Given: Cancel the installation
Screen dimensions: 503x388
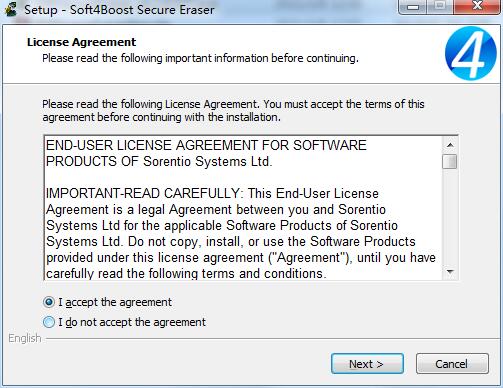Looking at the screenshot, I should tap(452, 364).
